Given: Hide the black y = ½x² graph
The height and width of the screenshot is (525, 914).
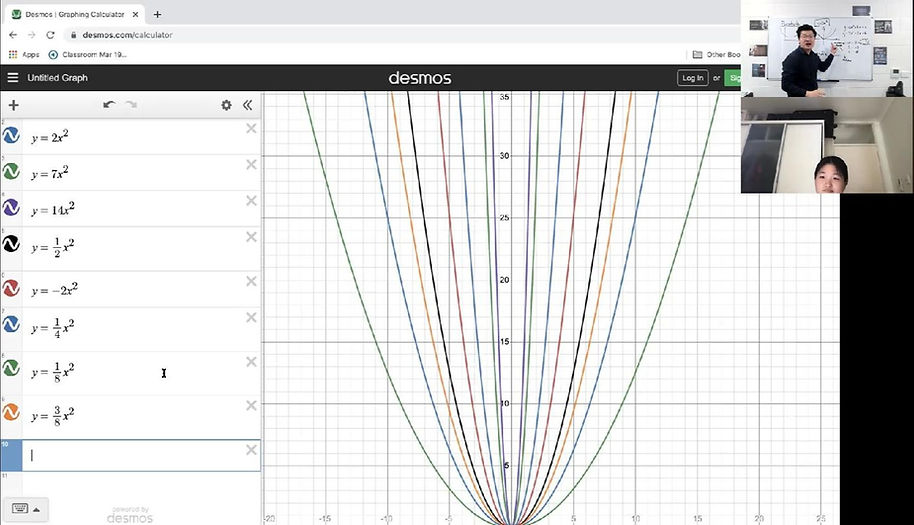Looking at the screenshot, I should (11, 244).
